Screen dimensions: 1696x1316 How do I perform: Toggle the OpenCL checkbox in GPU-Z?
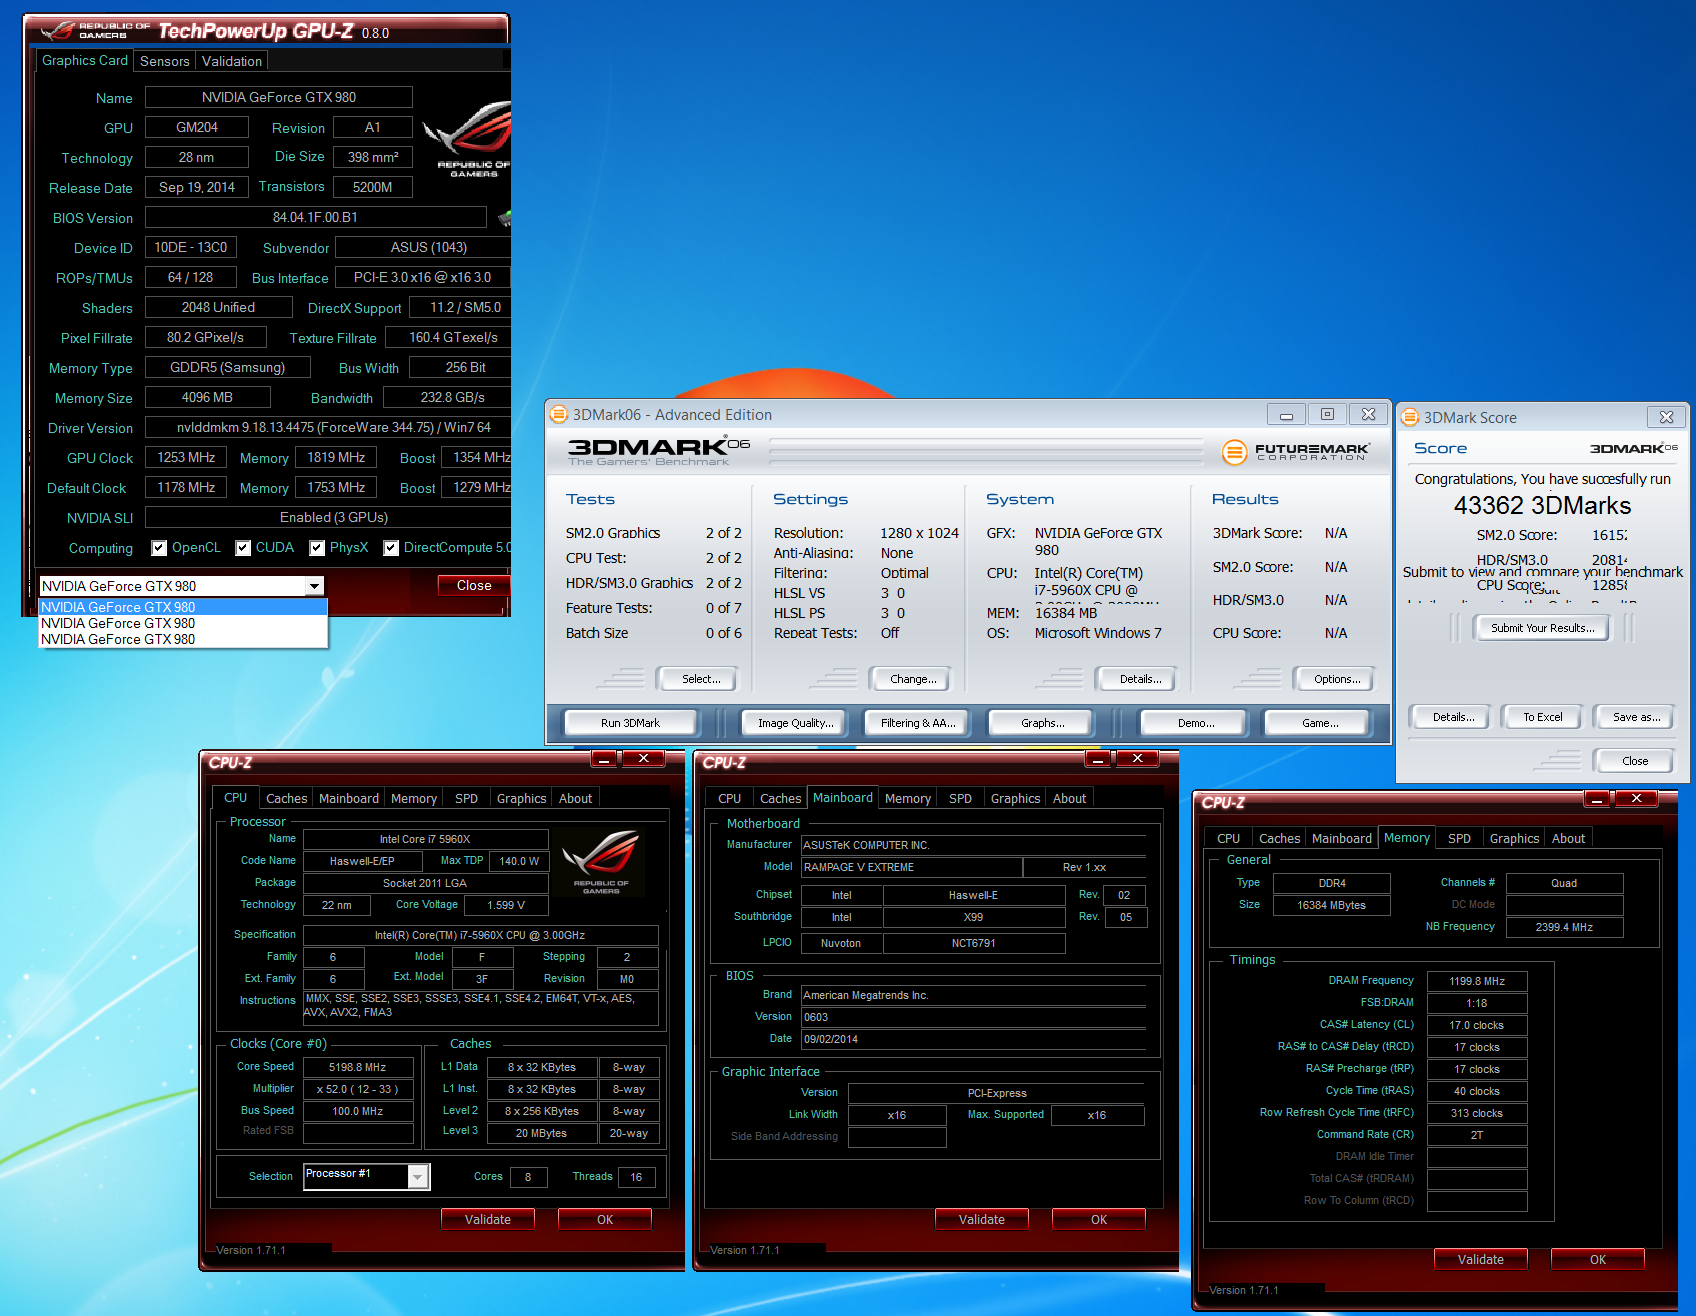159,548
